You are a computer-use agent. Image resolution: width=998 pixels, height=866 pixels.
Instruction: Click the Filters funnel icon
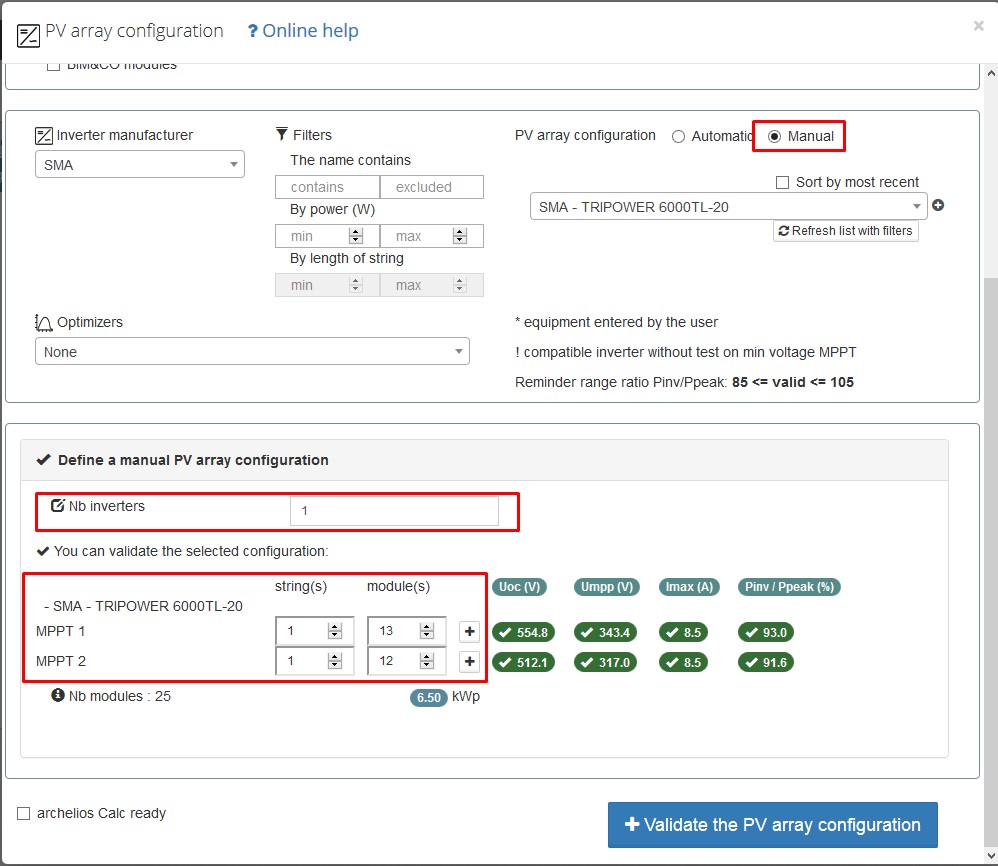(x=282, y=134)
